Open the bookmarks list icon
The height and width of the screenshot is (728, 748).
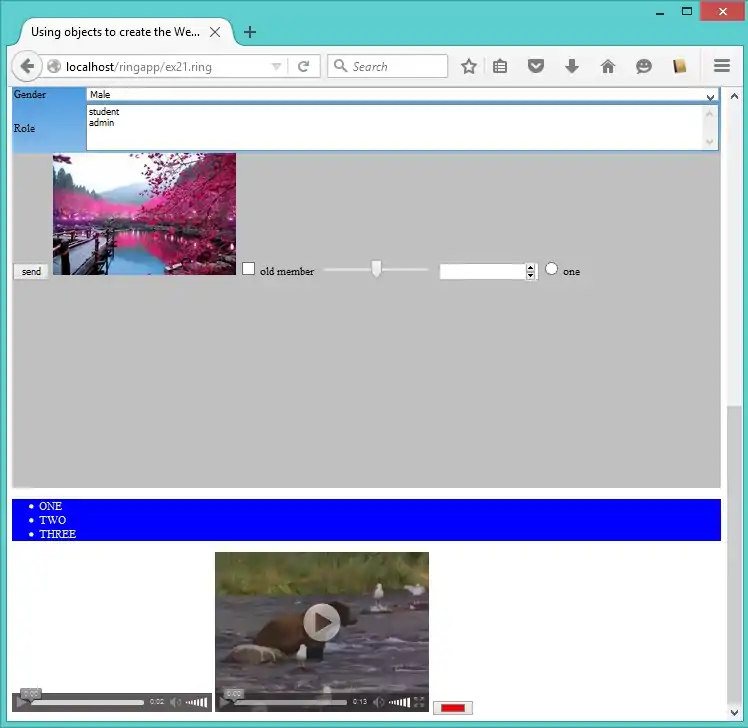click(x=500, y=67)
